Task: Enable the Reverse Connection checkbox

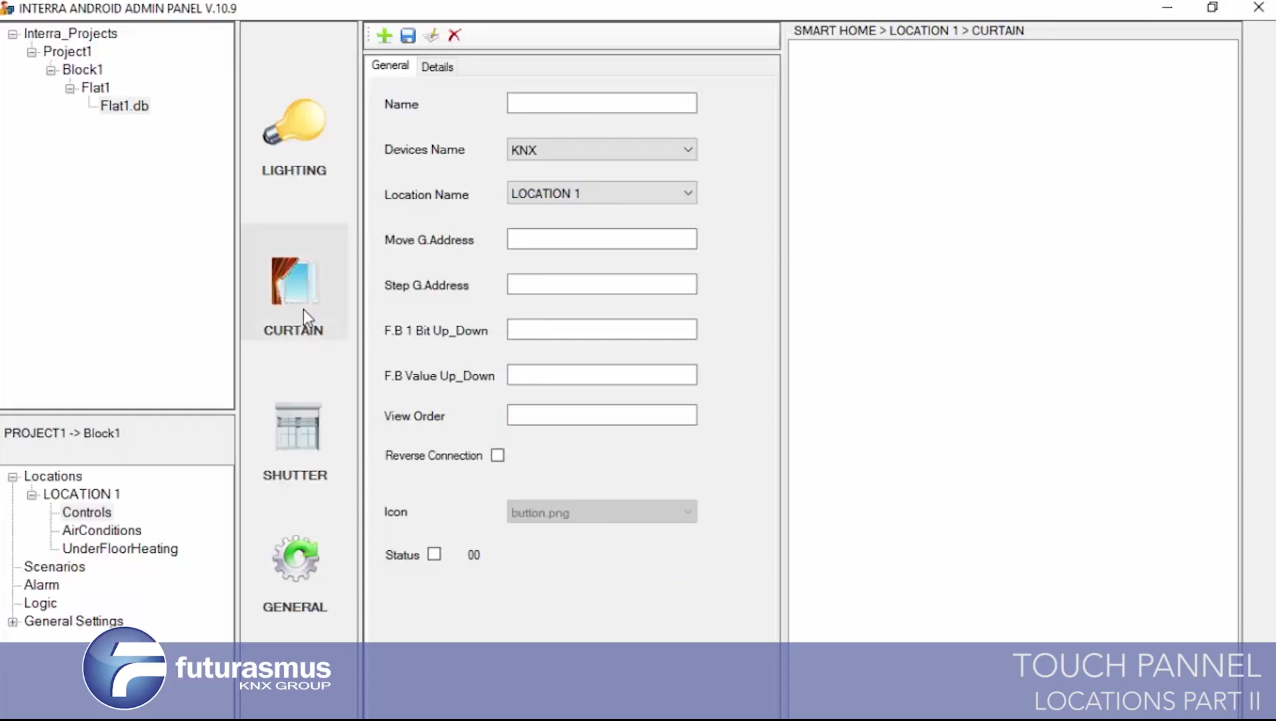Action: [498, 455]
